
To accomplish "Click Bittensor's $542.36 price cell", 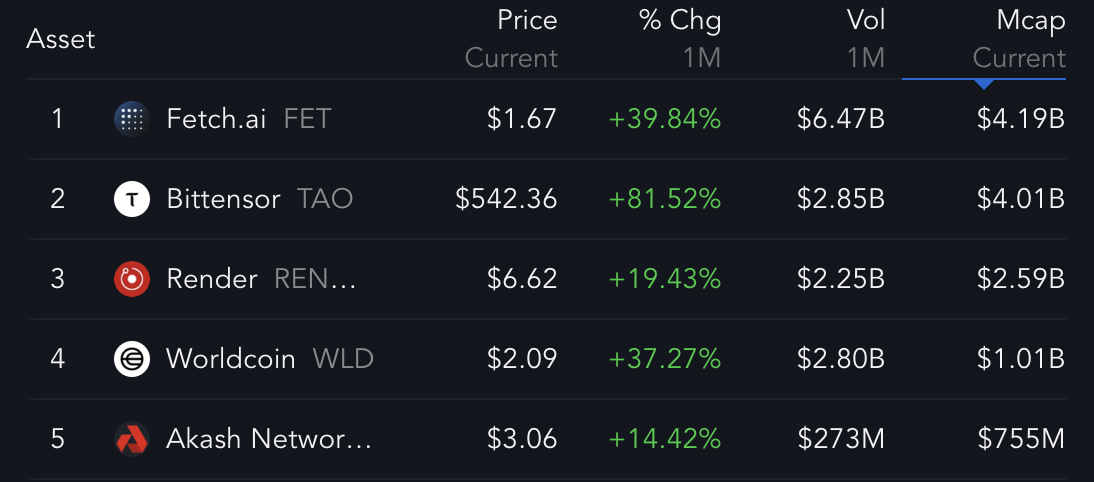I will 507,199.
